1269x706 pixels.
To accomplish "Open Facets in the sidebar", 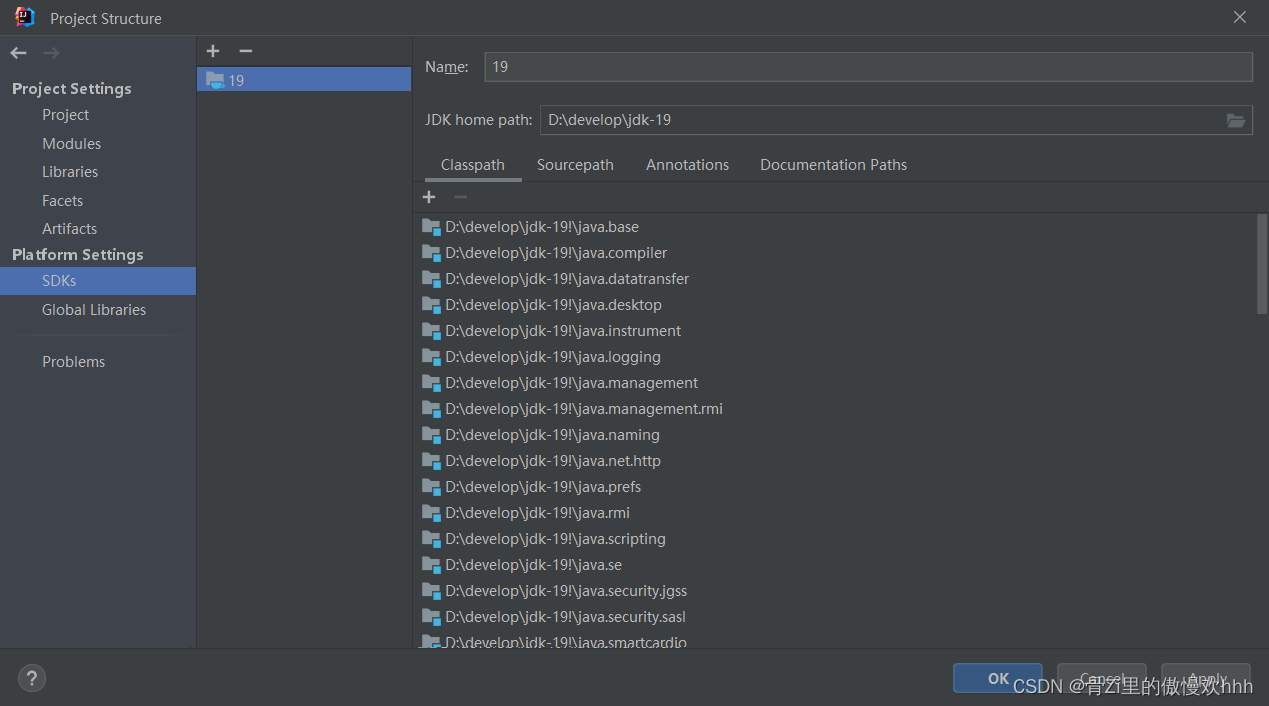I will 62,201.
